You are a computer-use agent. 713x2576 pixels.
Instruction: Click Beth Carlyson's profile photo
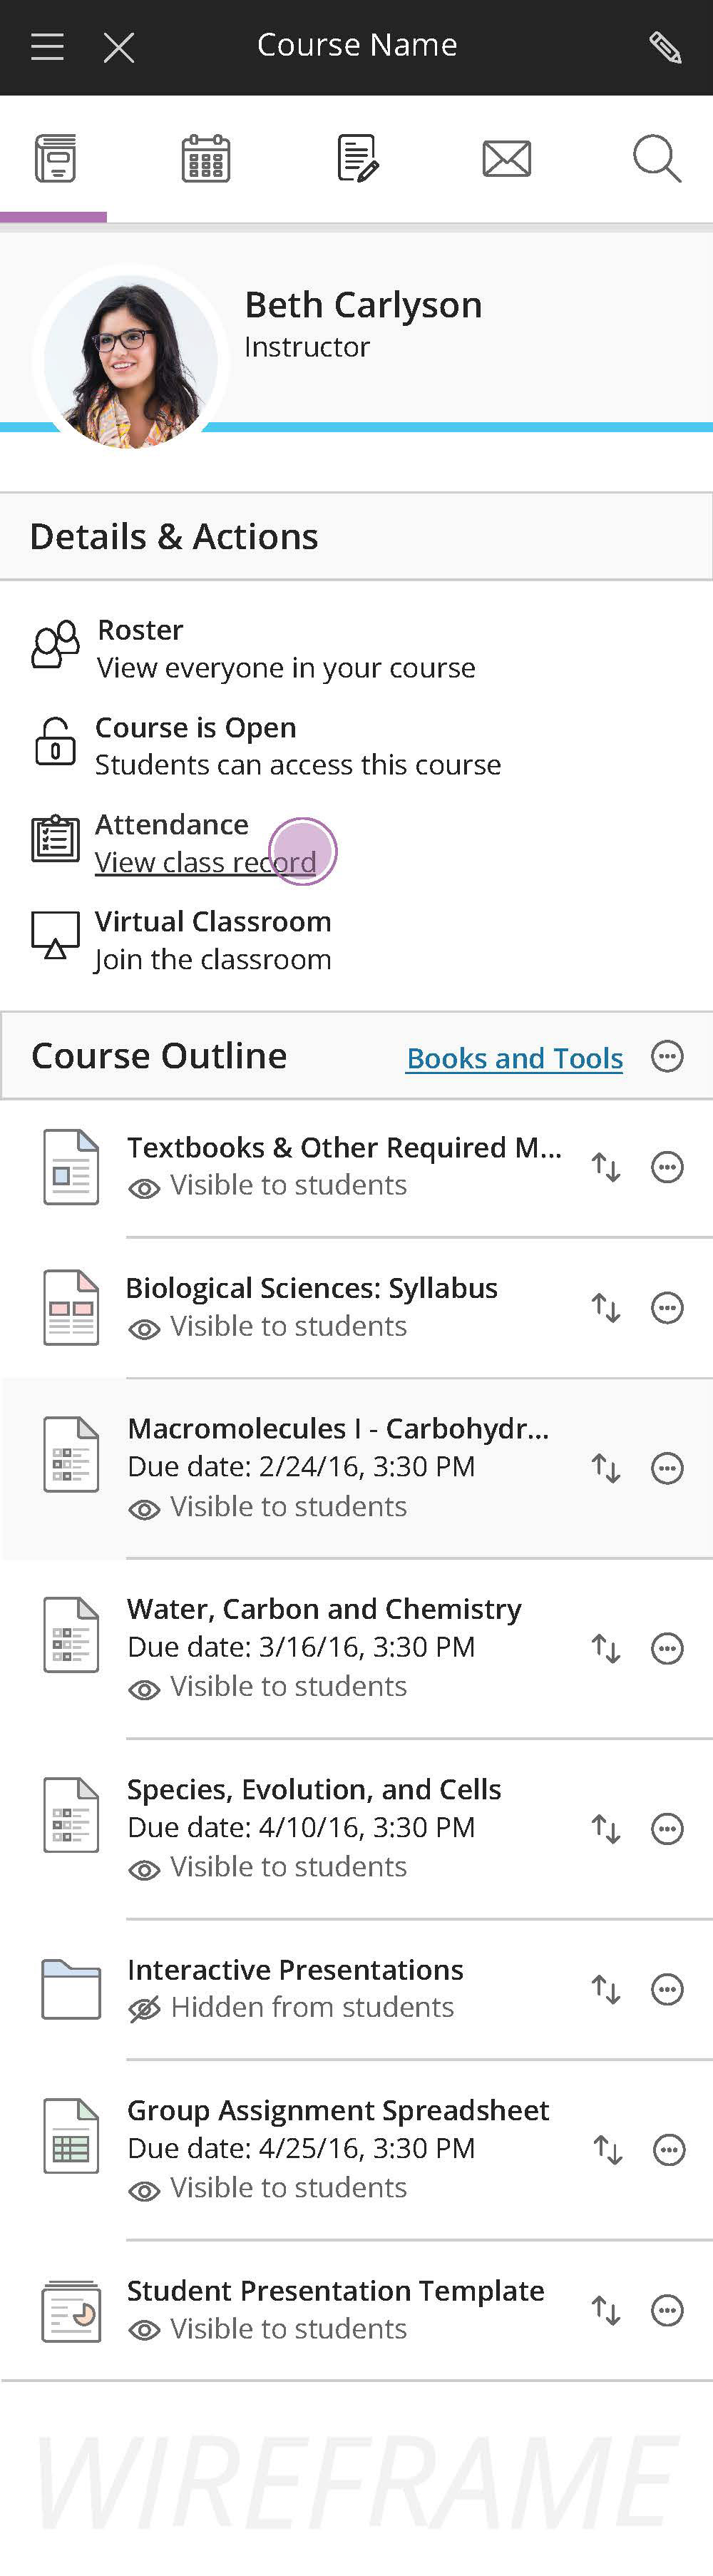tap(130, 362)
